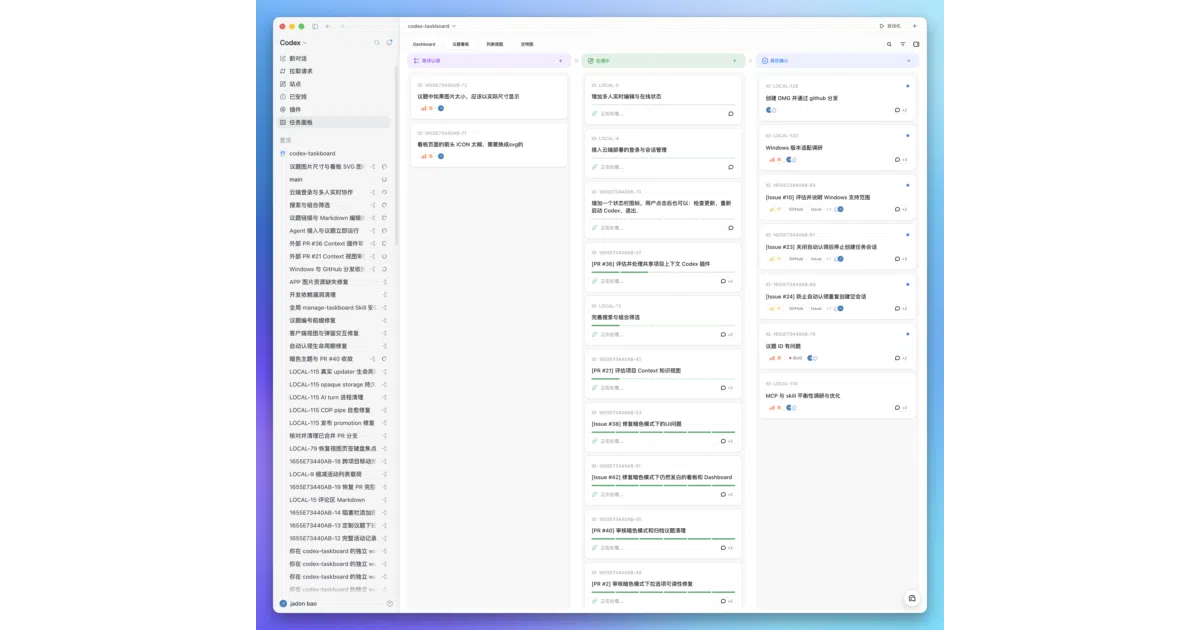Click the 自动化 button in the title bar

click(x=890, y=26)
